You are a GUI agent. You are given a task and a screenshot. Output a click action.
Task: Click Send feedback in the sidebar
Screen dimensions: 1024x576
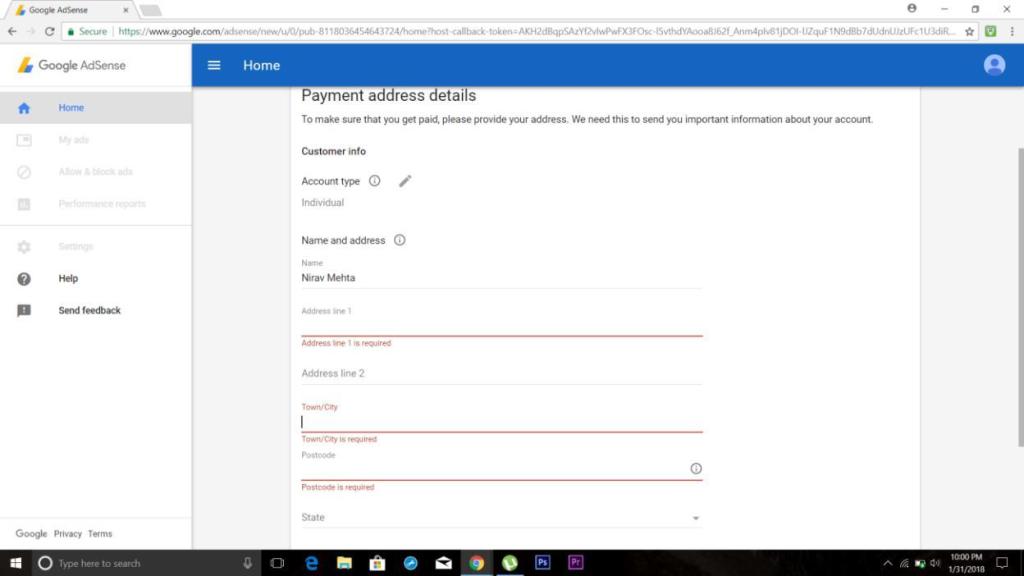click(x=89, y=311)
